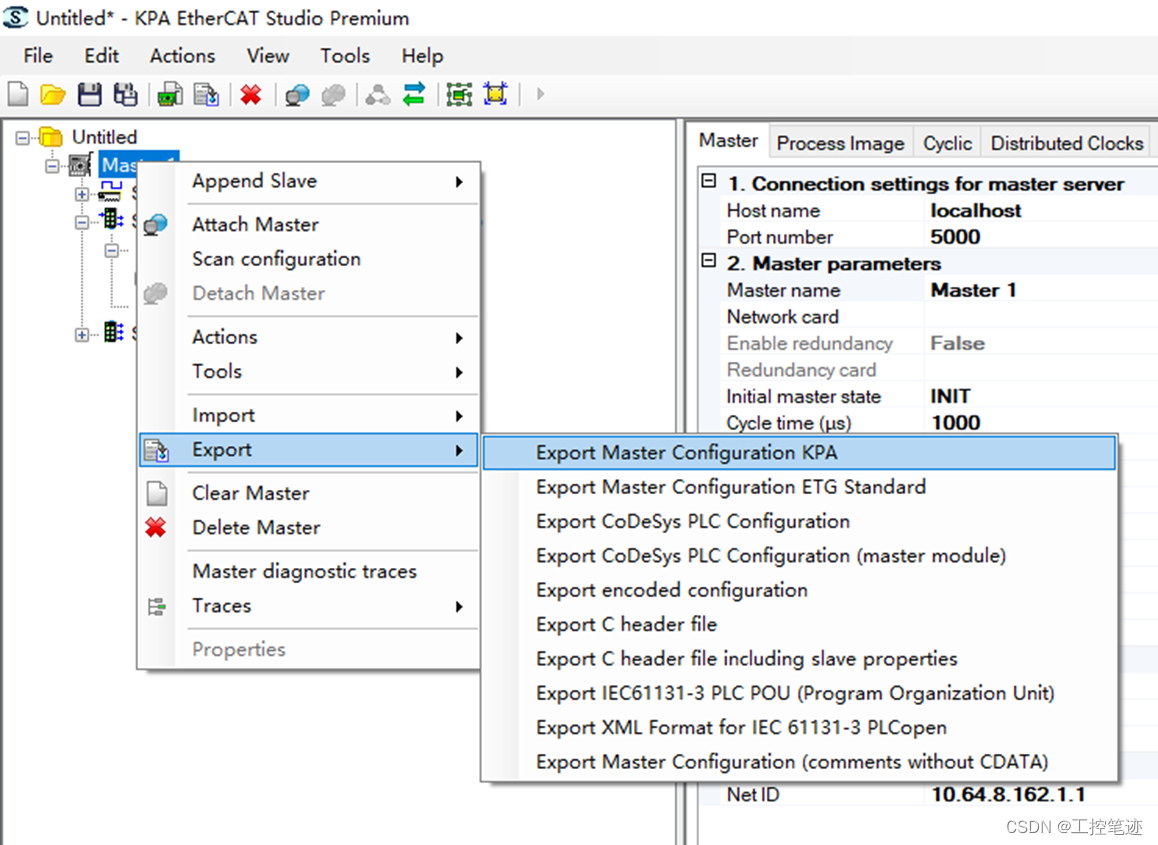Open the Tools submenu in context menu
This screenshot has height=845, width=1158.
(x=309, y=372)
